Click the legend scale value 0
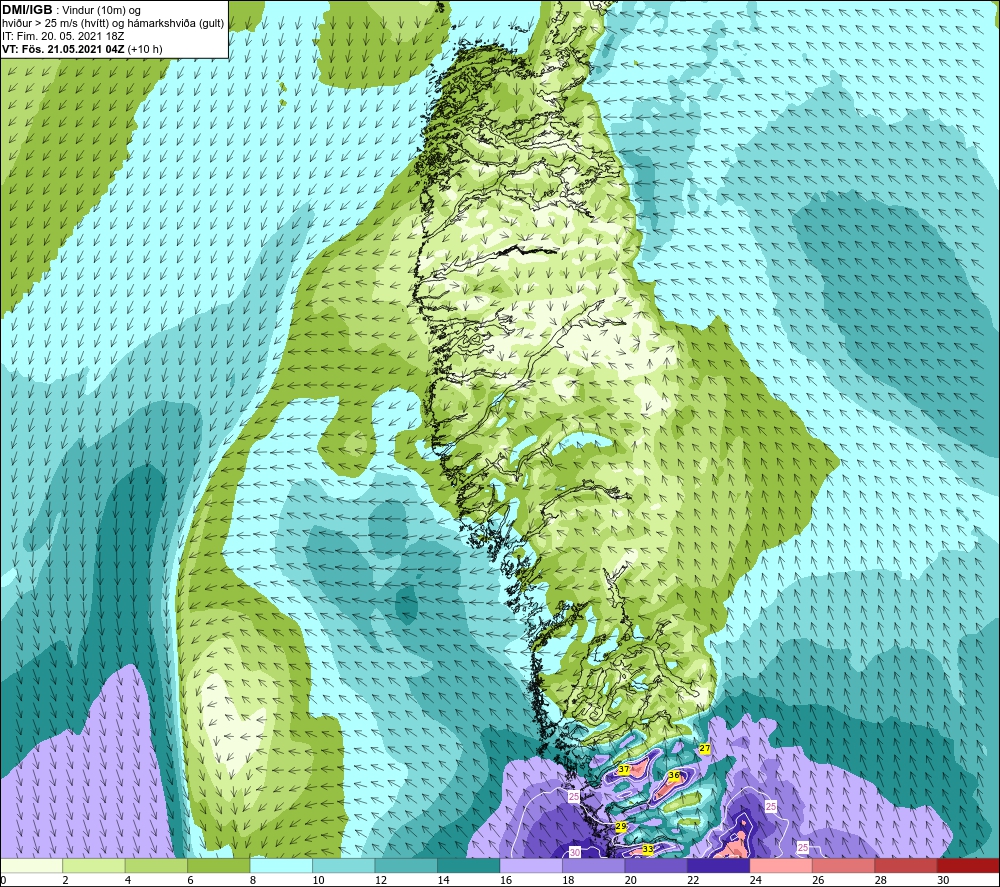 [x=3, y=880]
